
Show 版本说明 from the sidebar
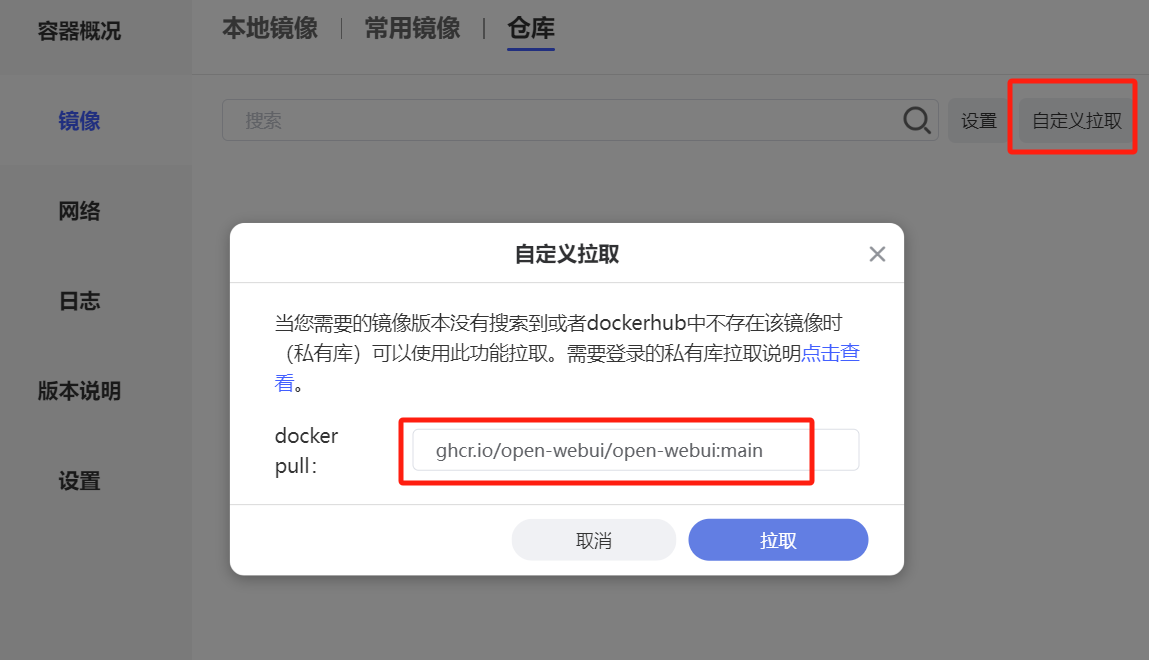click(79, 391)
